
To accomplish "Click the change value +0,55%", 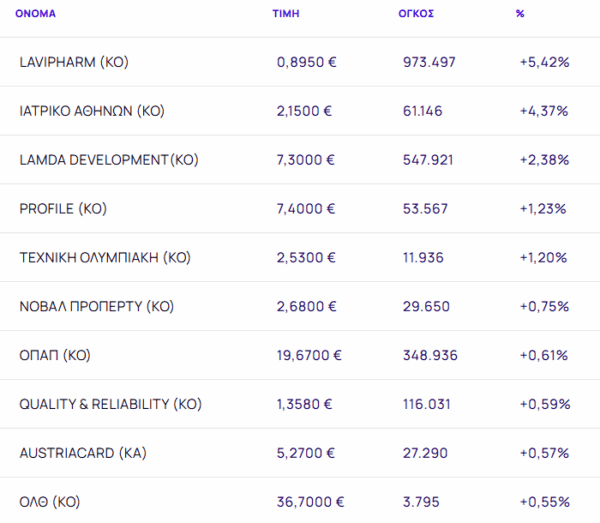I will [545, 502].
